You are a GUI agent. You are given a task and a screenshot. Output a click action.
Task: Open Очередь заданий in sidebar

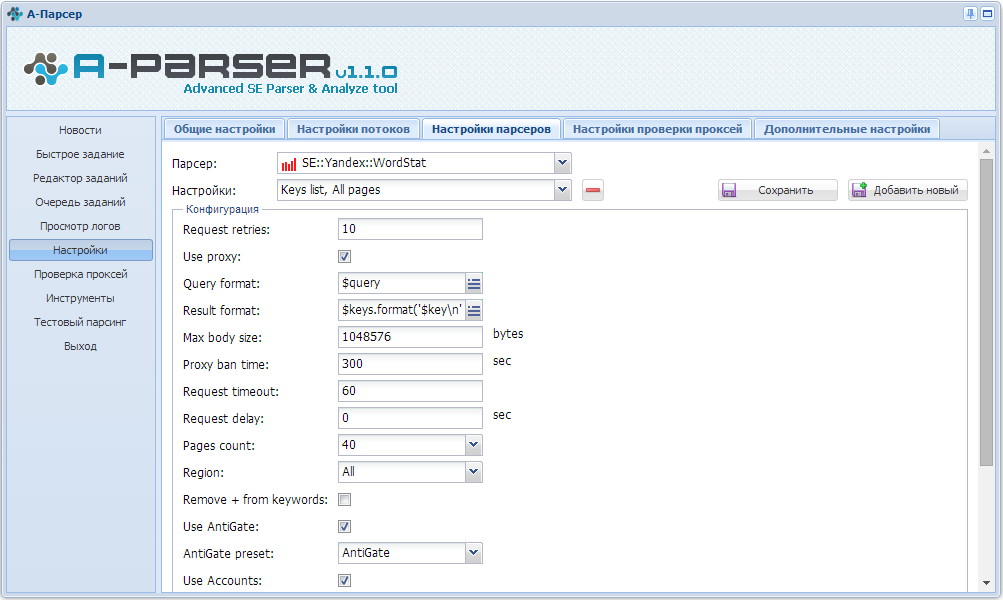tap(81, 202)
